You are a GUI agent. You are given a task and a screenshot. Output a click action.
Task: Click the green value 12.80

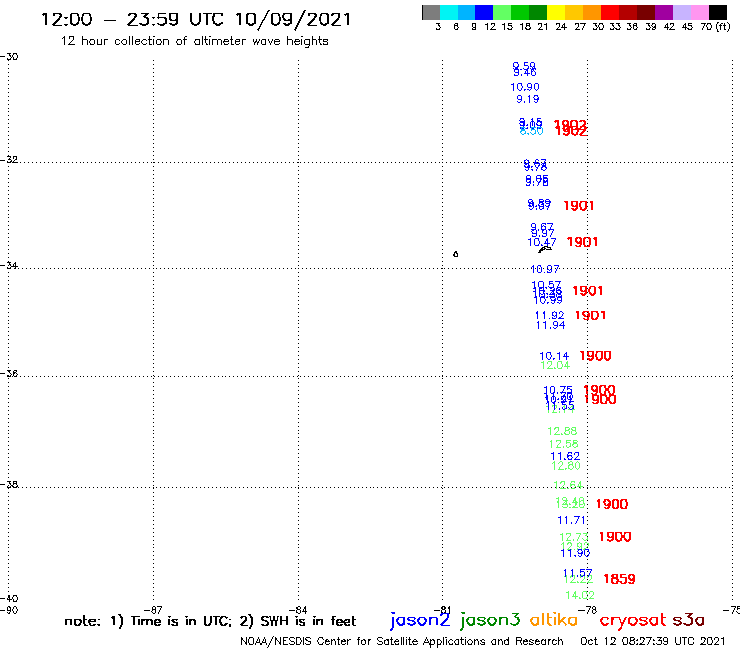click(566, 466)
